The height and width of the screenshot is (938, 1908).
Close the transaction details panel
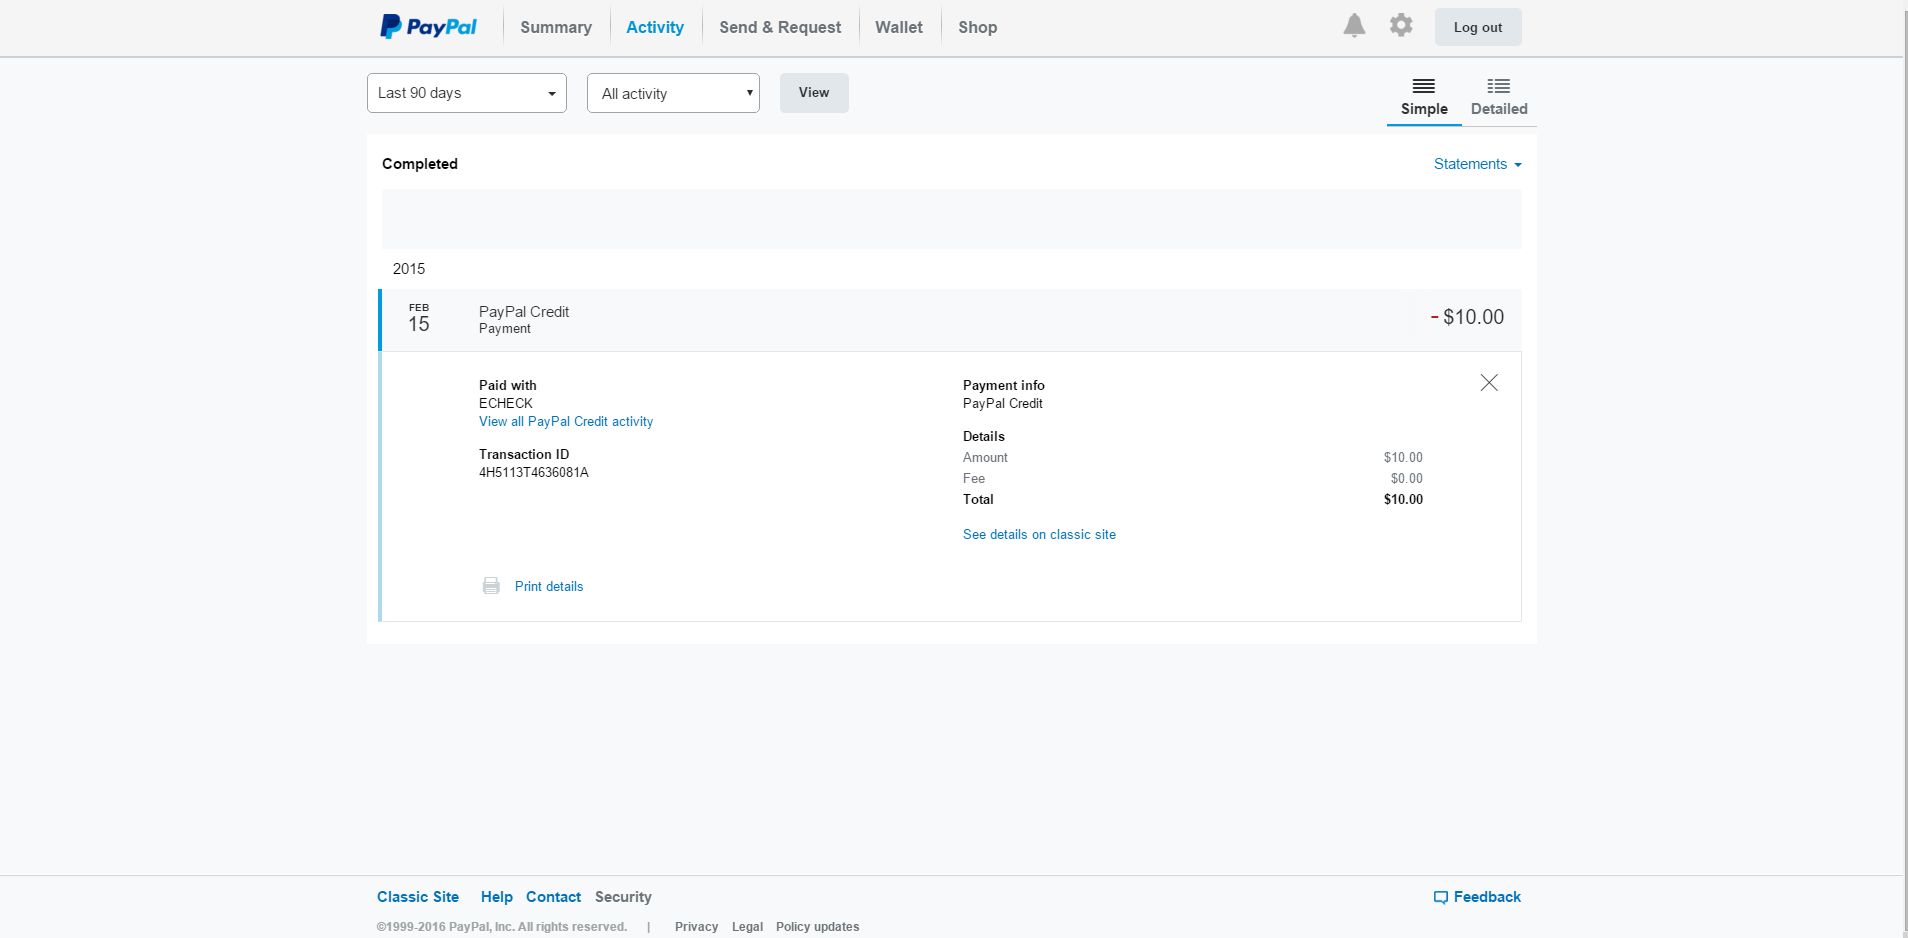1488,383
